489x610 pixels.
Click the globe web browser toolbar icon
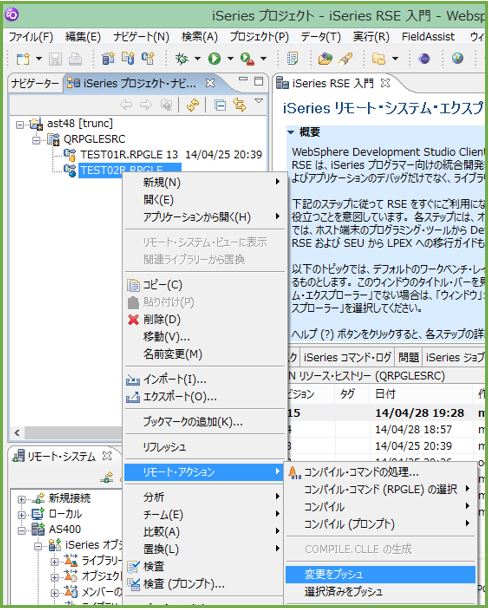[458, 58]
